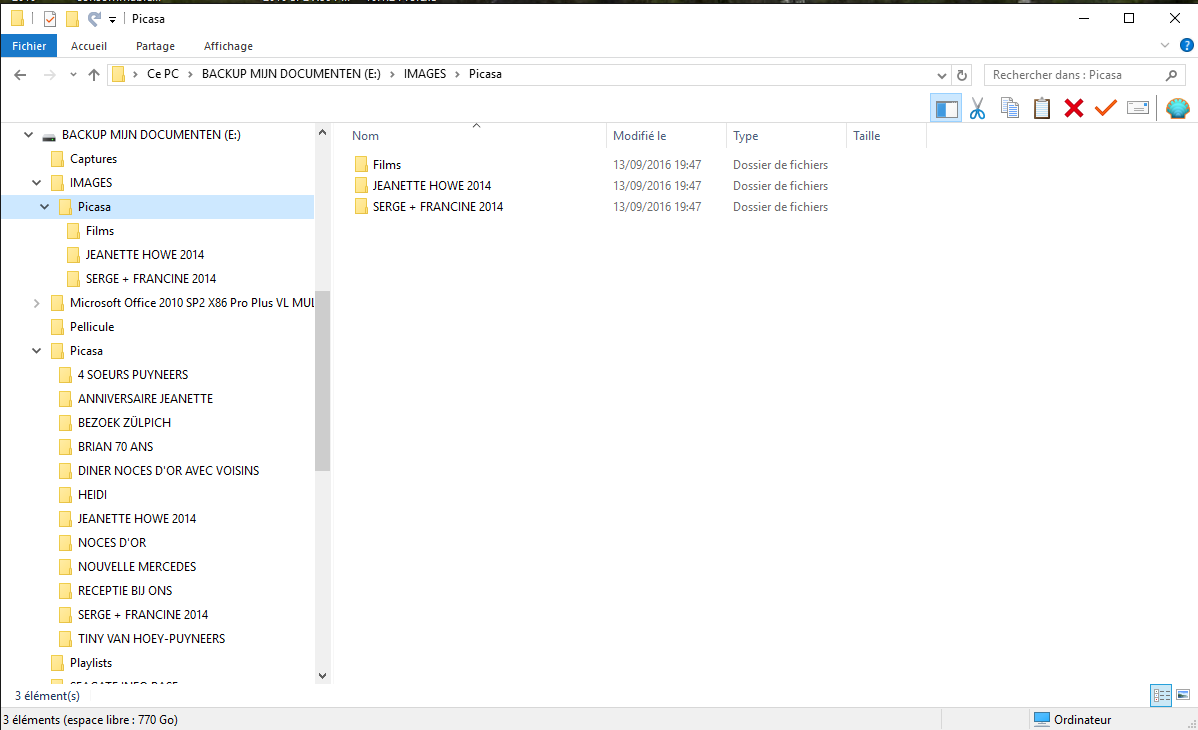Screen dimensions: 1198x730
Task: Click the navigation pane vertical scrollbar thumb
Action: pos(322,381)
